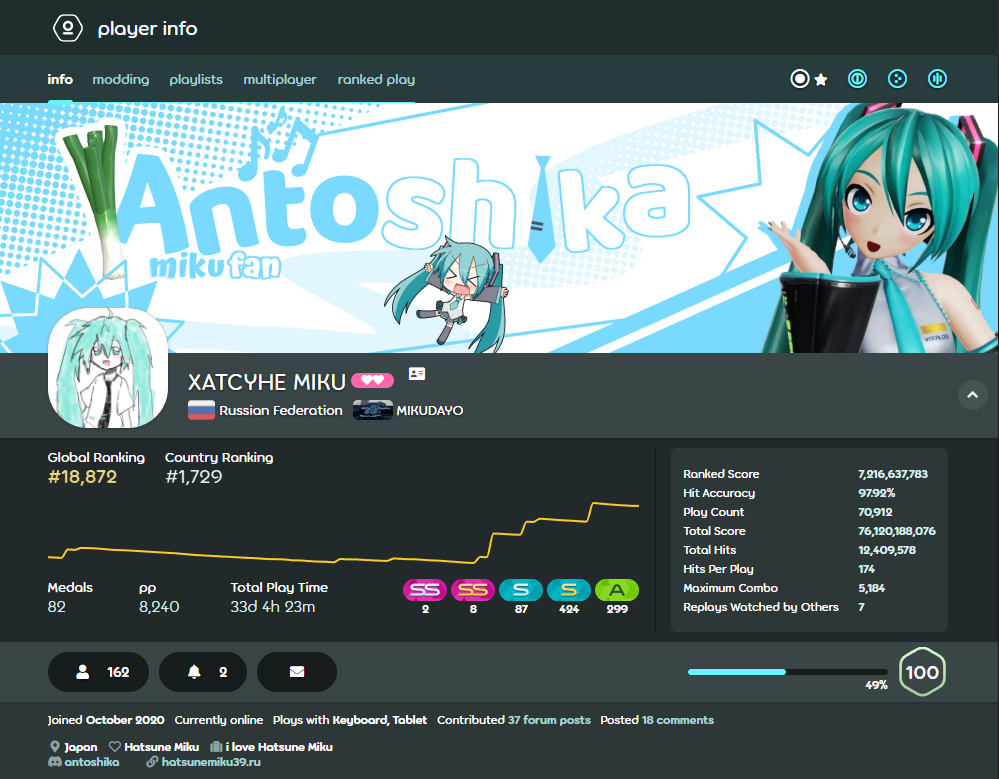Click the Antoshika profile cover banner

point(500,227)
